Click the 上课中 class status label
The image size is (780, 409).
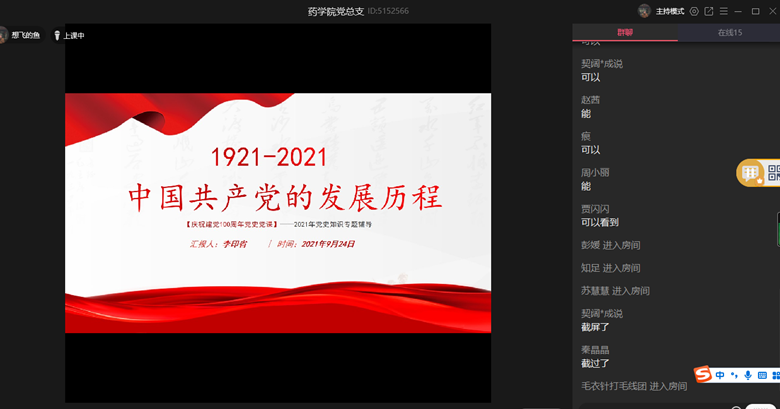coord(74,35)
